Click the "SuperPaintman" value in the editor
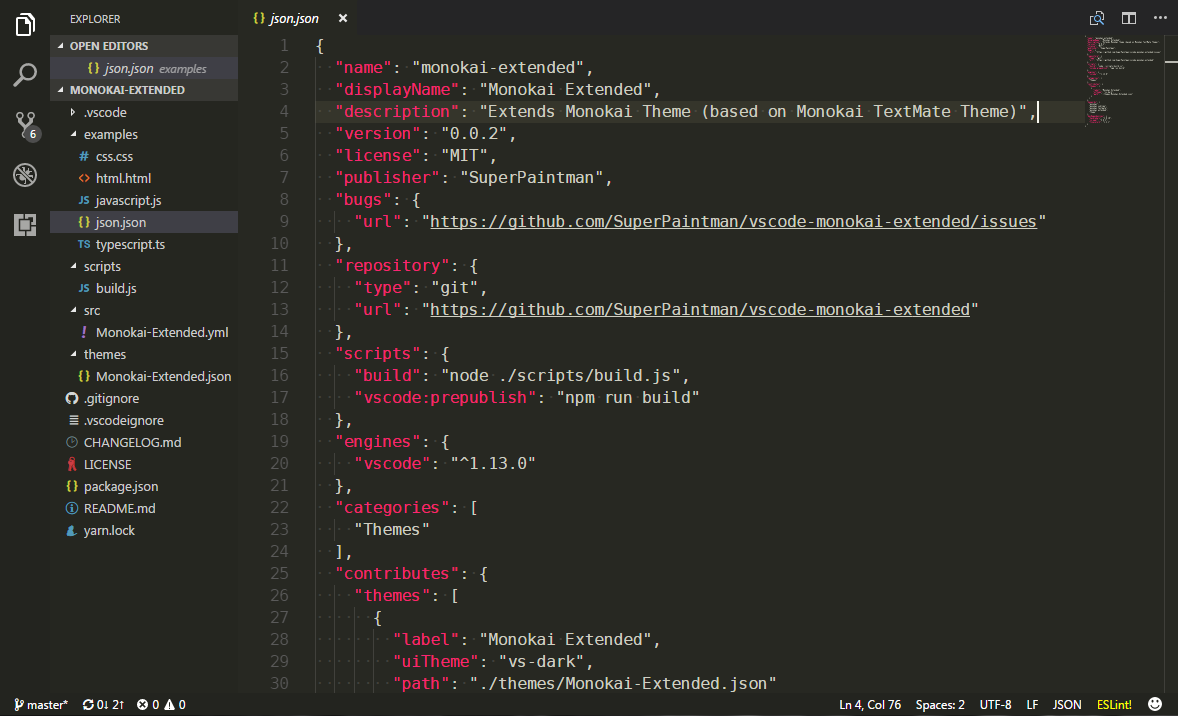The height and width of the screenshot is (716, 1178). pyautogui.click(x=532, y=177)
